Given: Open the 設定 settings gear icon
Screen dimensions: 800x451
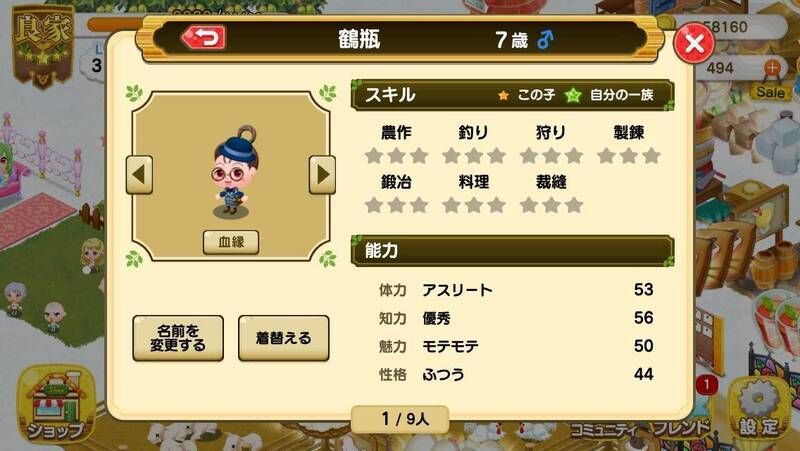Looking at the screenshot, I should click(x=760, y=408).
